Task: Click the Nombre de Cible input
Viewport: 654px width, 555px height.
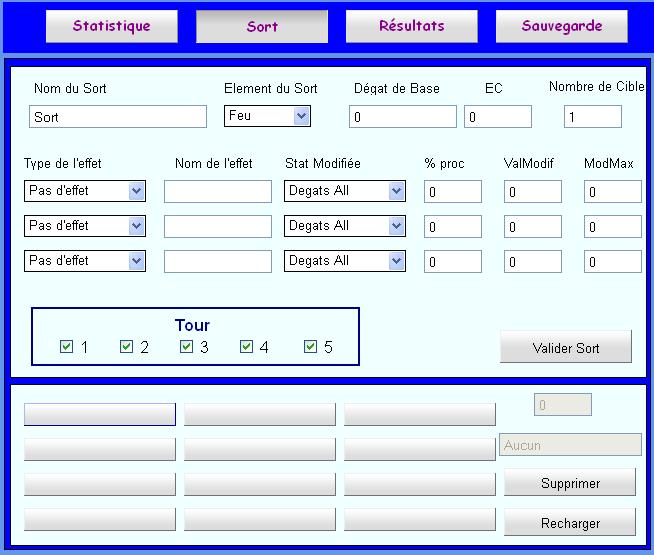Action: point(592,117)
